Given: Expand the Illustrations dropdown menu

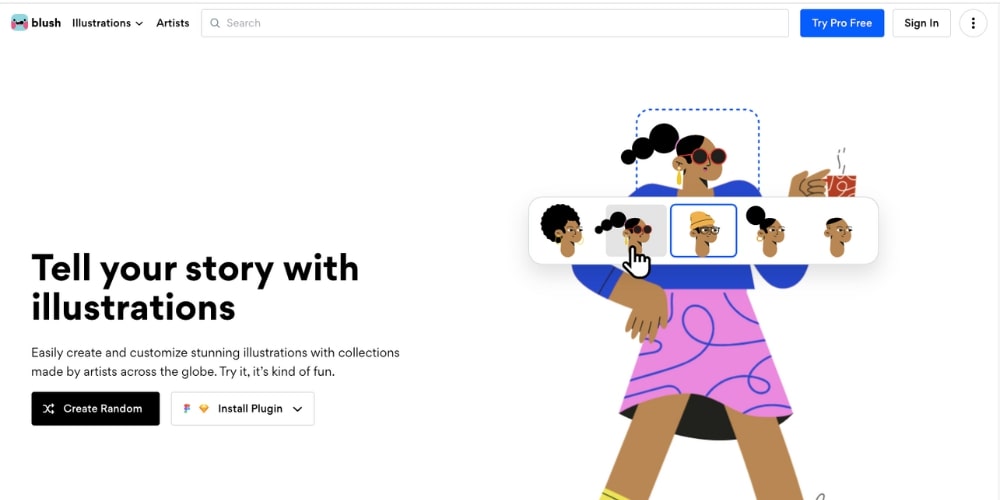Looking at the screenshot, I should pos(107,23).
